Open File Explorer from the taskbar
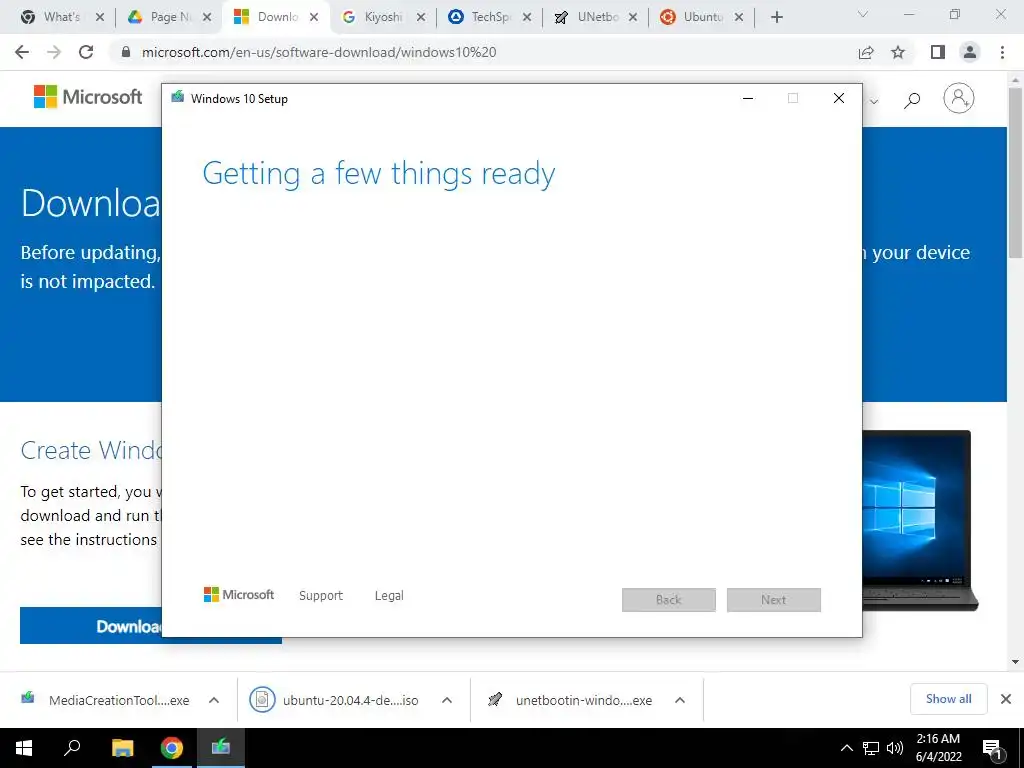This screenshot has width=1024, height=768. tap(122, 748)
